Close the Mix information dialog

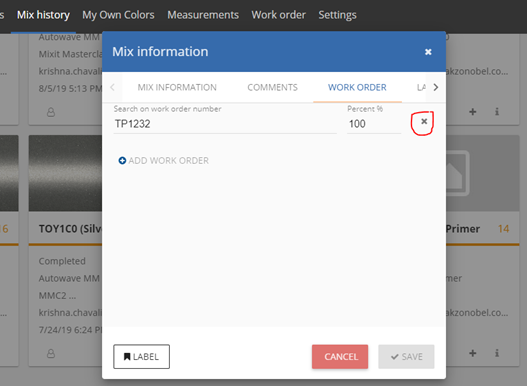coord(428,52)
